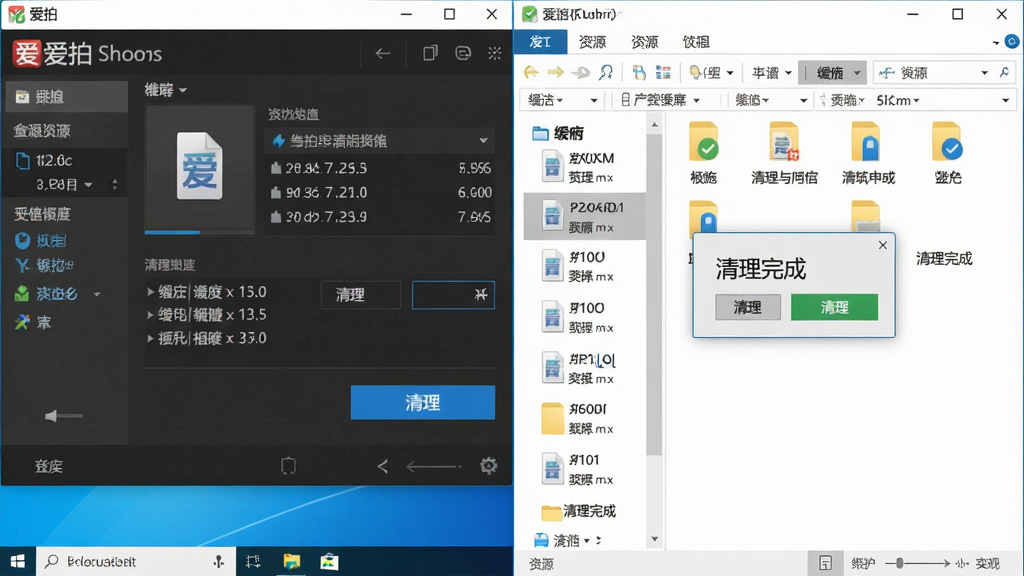Click the back arrow in Shoots header

coord(383,54)
